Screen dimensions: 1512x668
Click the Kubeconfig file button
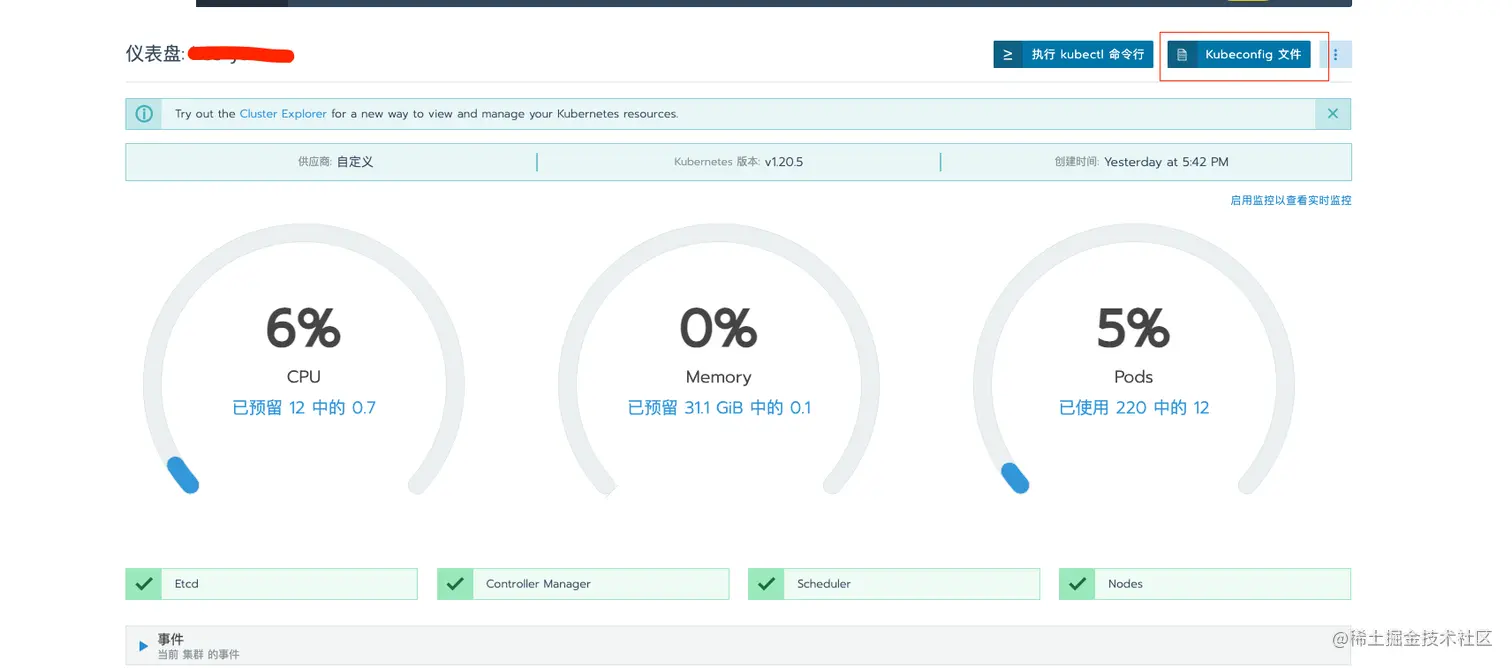[1239, 54]
